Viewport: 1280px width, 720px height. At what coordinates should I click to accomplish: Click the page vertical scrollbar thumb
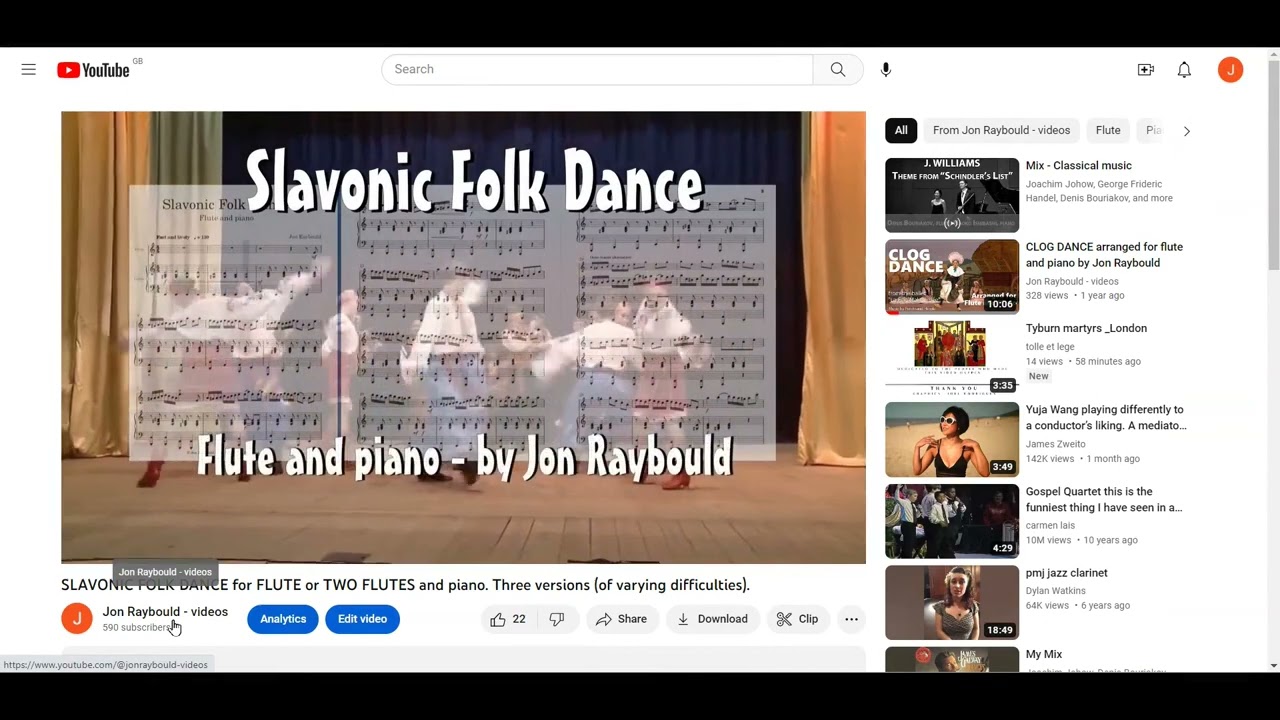click(1273, 165)
